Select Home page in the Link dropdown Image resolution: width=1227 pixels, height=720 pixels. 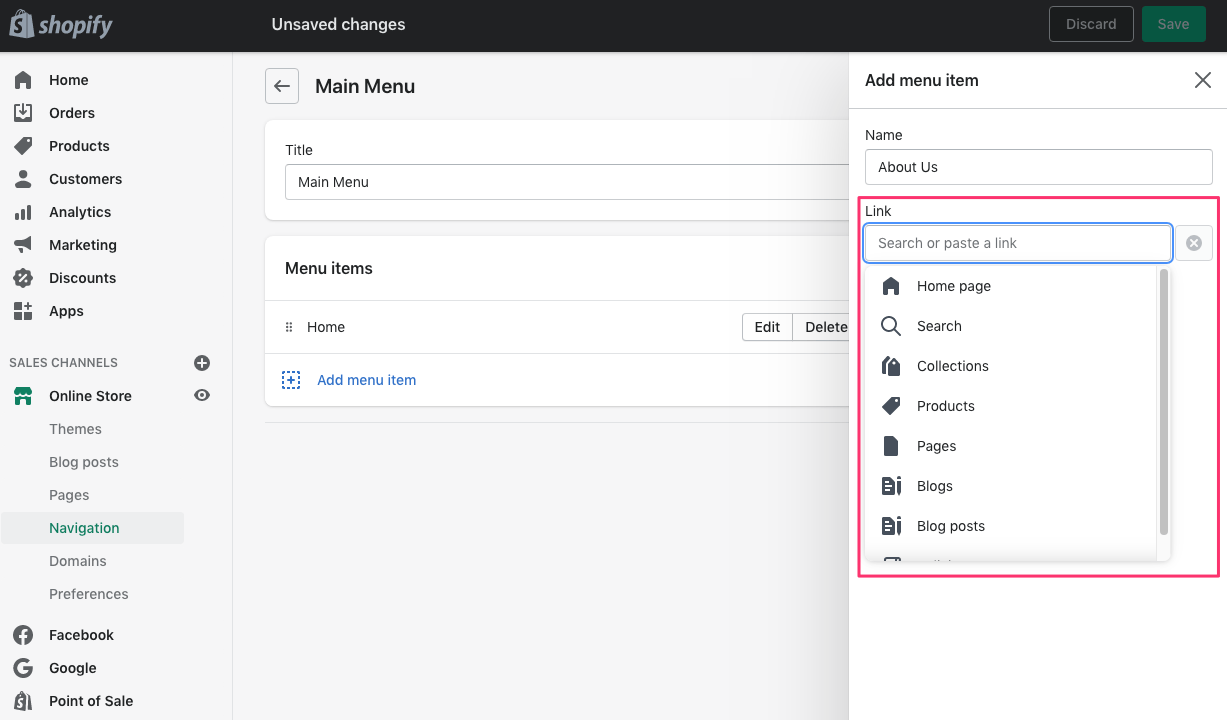pos(953,286)
